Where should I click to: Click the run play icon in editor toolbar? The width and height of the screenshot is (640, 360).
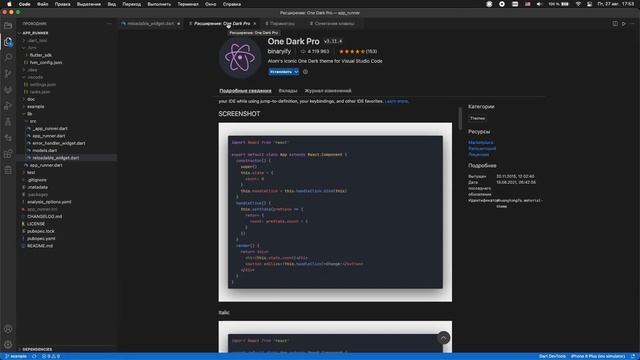[624, 24]
